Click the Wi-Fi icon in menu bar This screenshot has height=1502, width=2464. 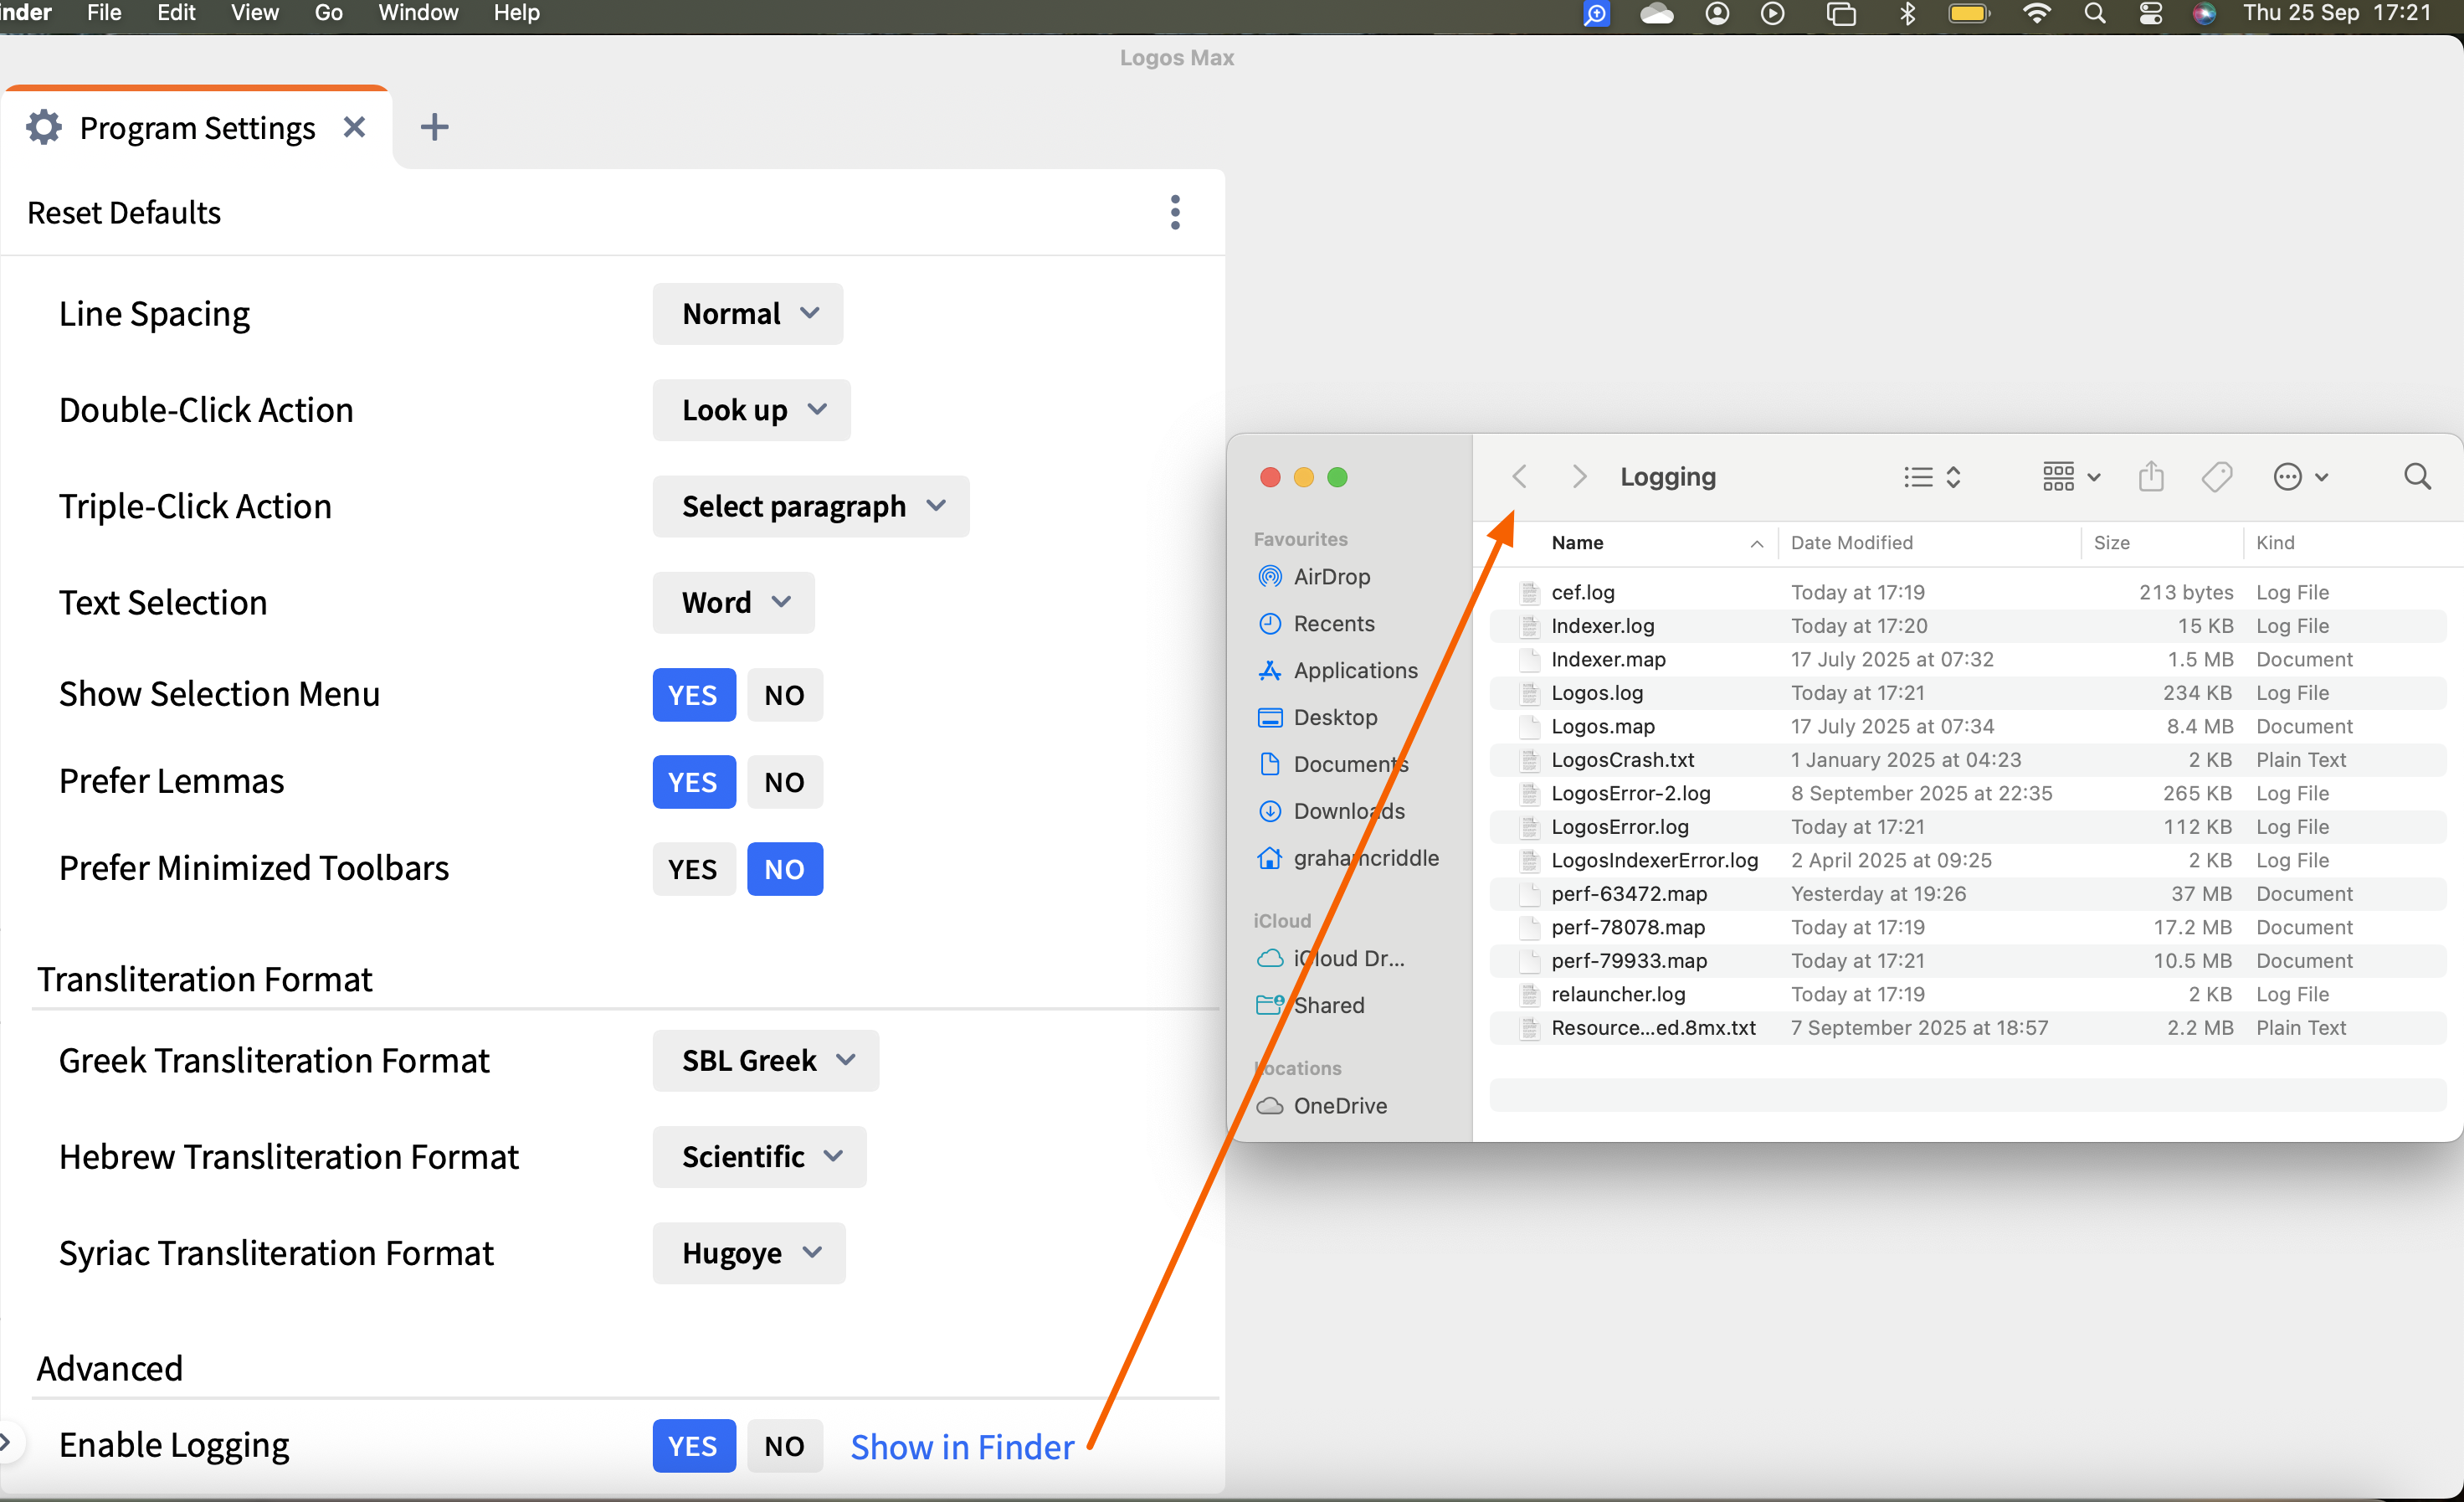(x=2036, y=14)
